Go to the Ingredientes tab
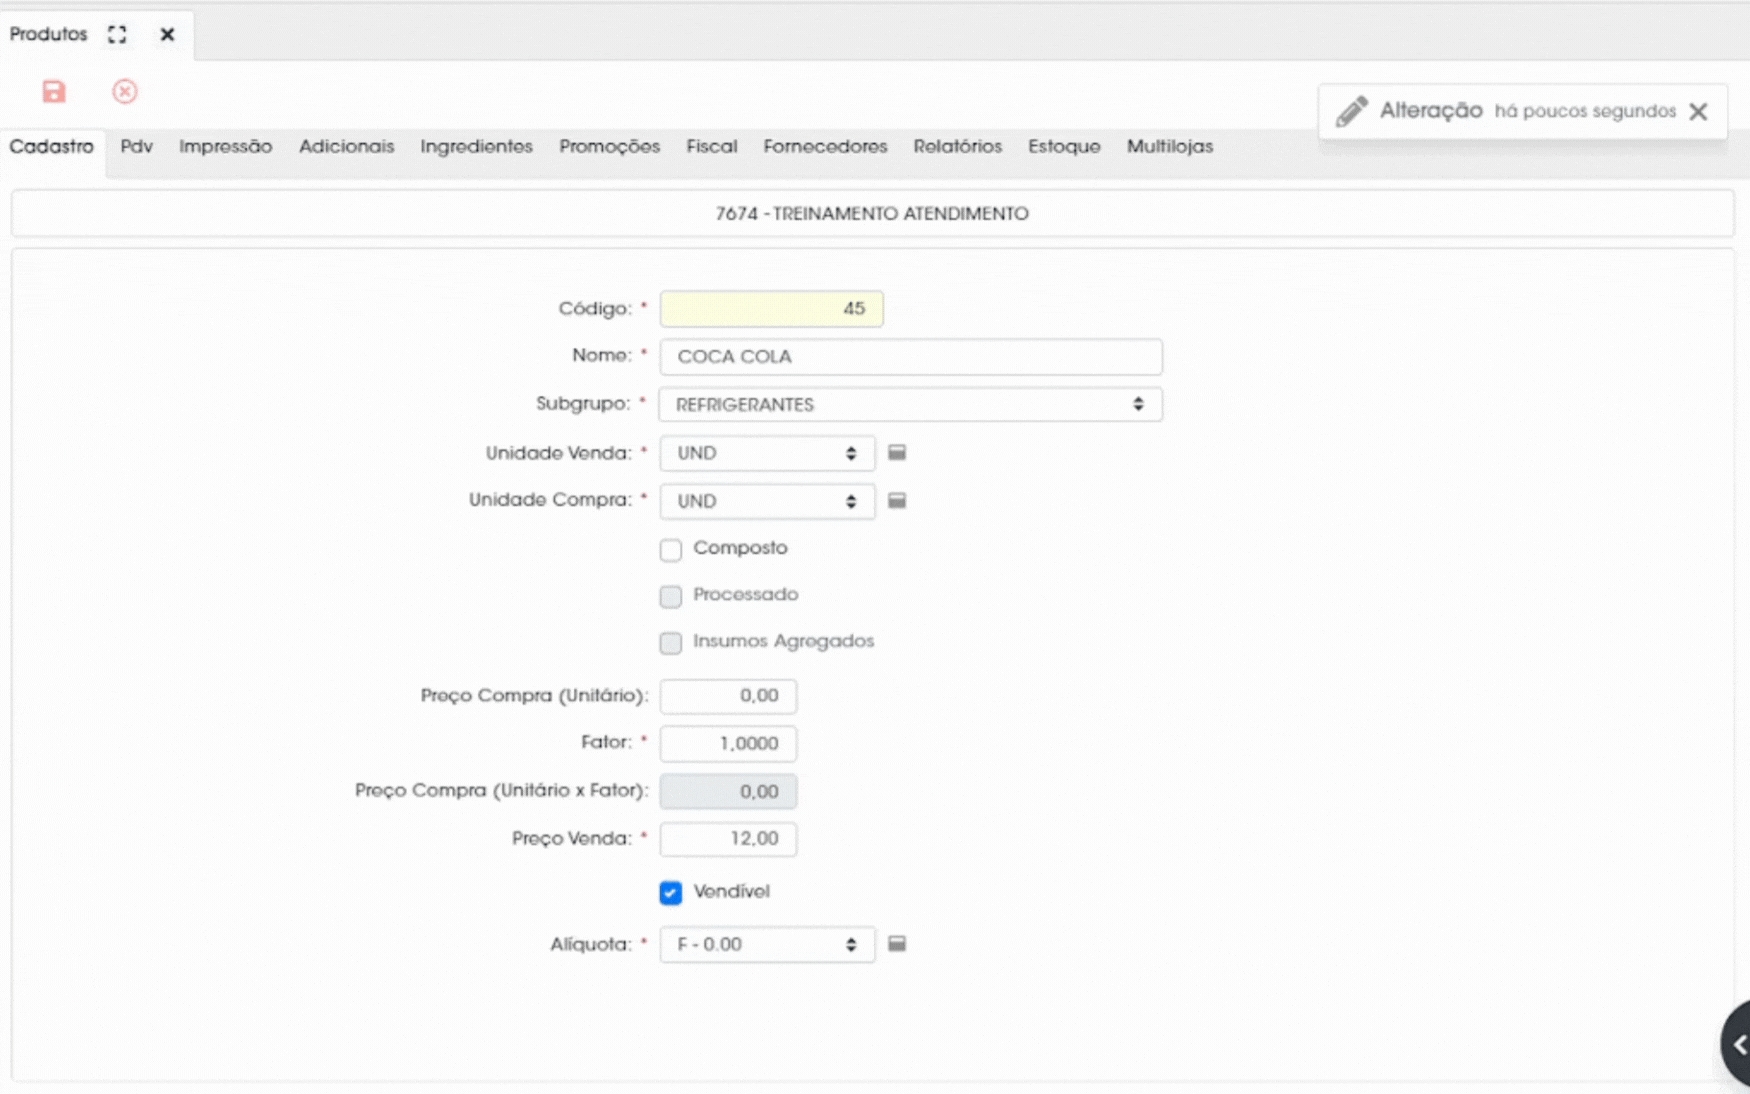The height and width of the screenshot is (1094, 1750). pyautogui.click(x=477, y=147)
